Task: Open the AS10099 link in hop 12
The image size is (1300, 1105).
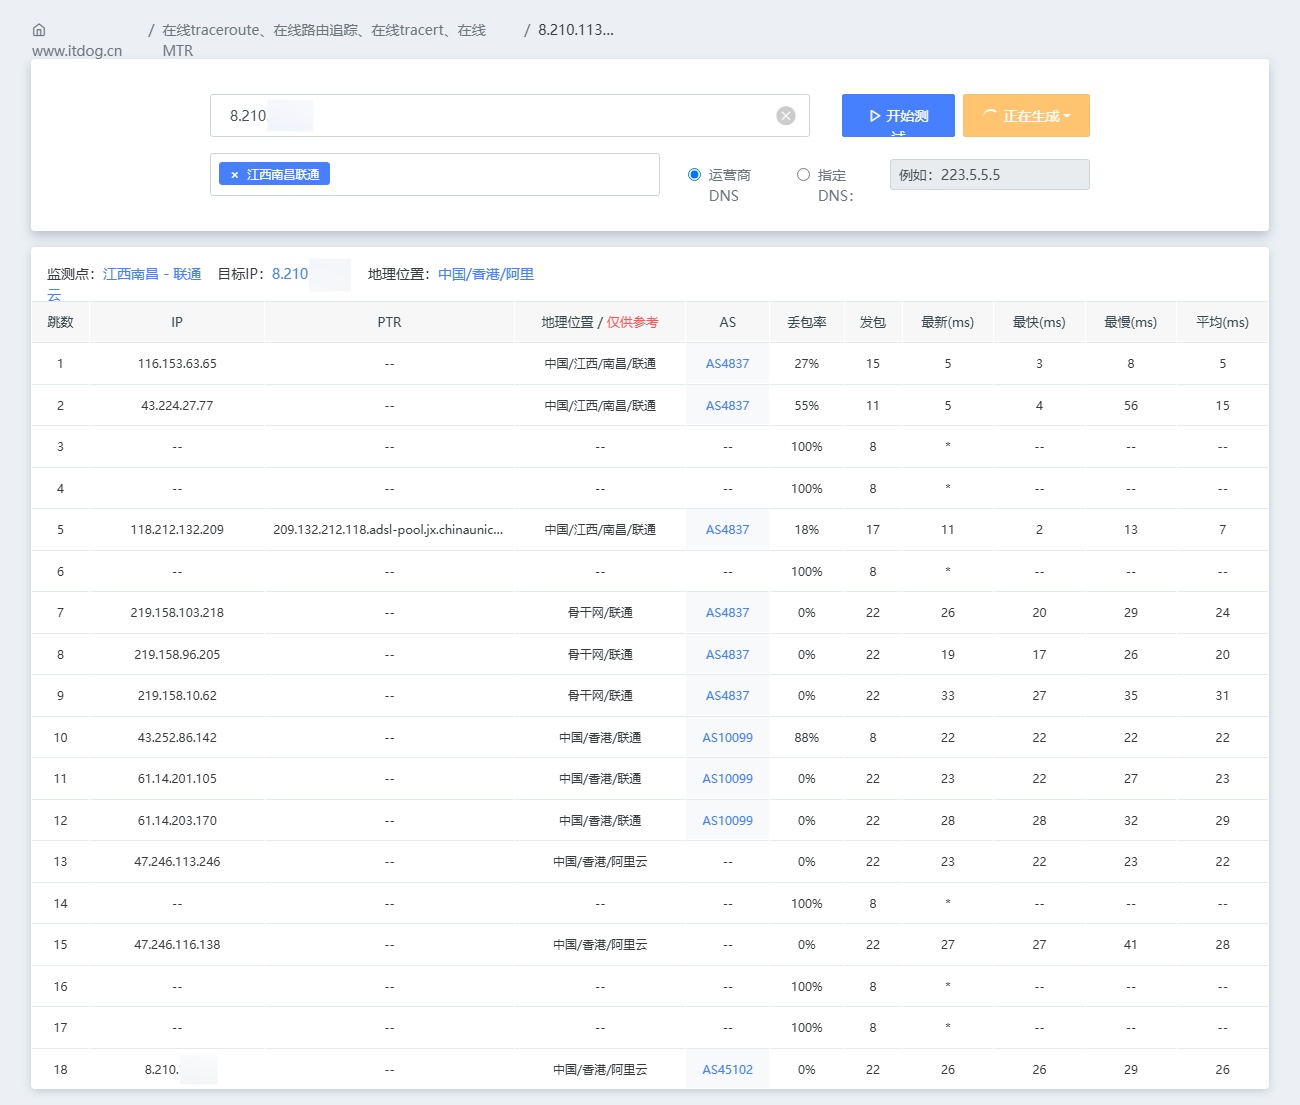Action: 727,821
